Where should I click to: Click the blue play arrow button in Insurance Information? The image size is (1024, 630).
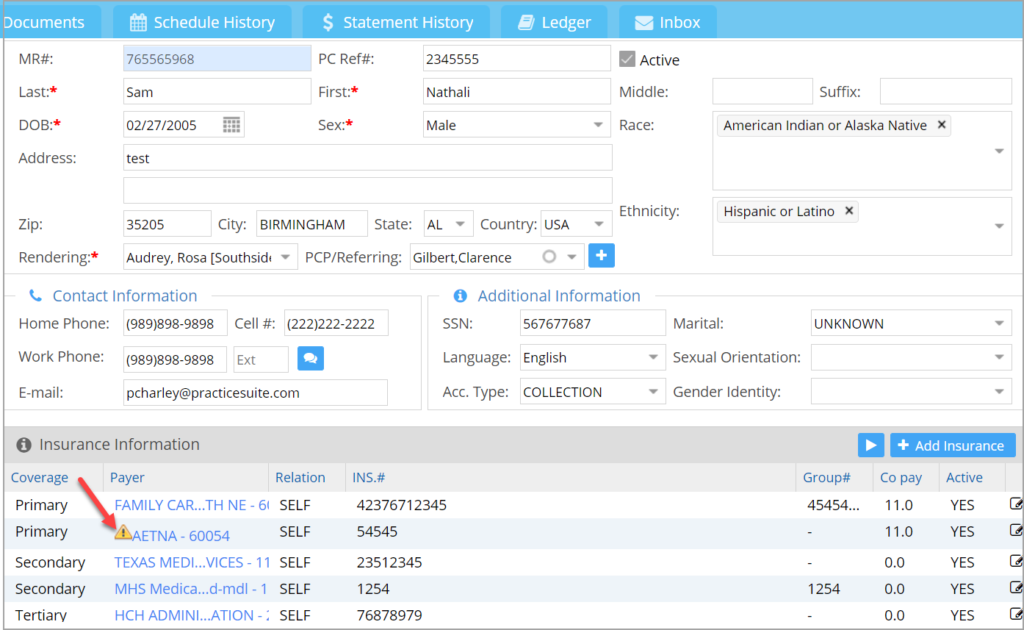click(x=870, y=445)
